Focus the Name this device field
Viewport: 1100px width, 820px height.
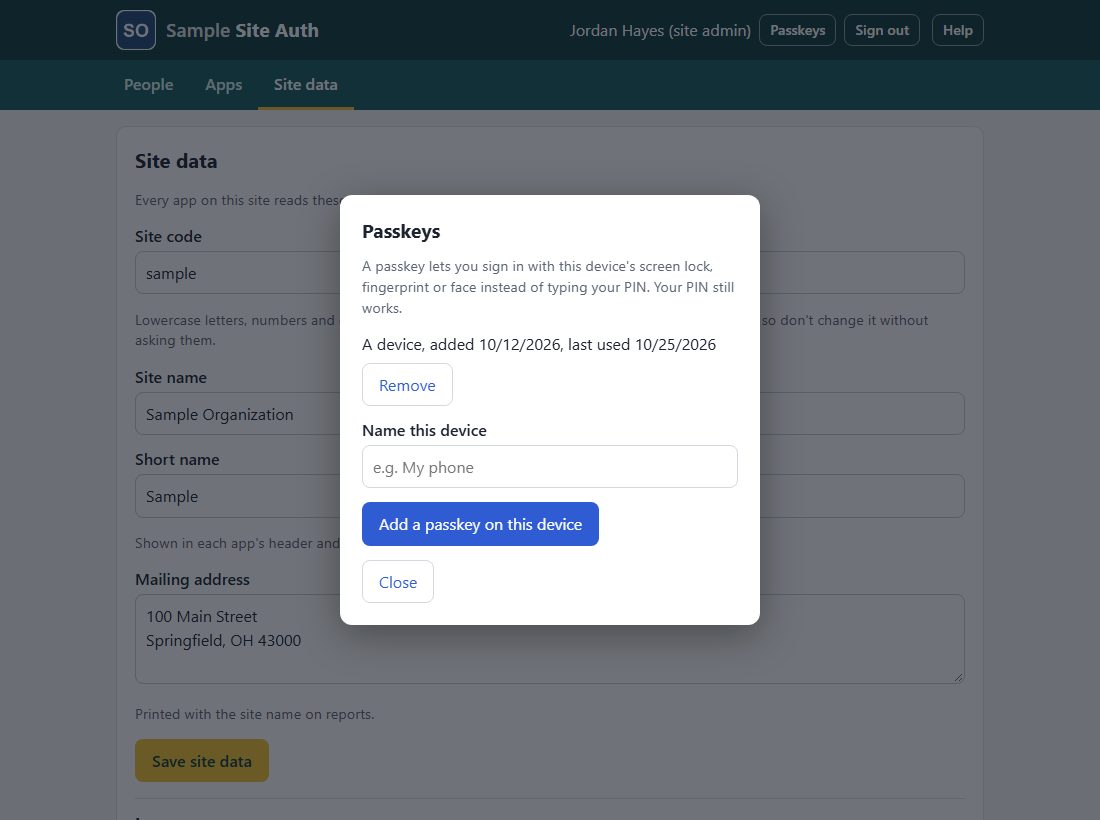click(x=550, y=466)
